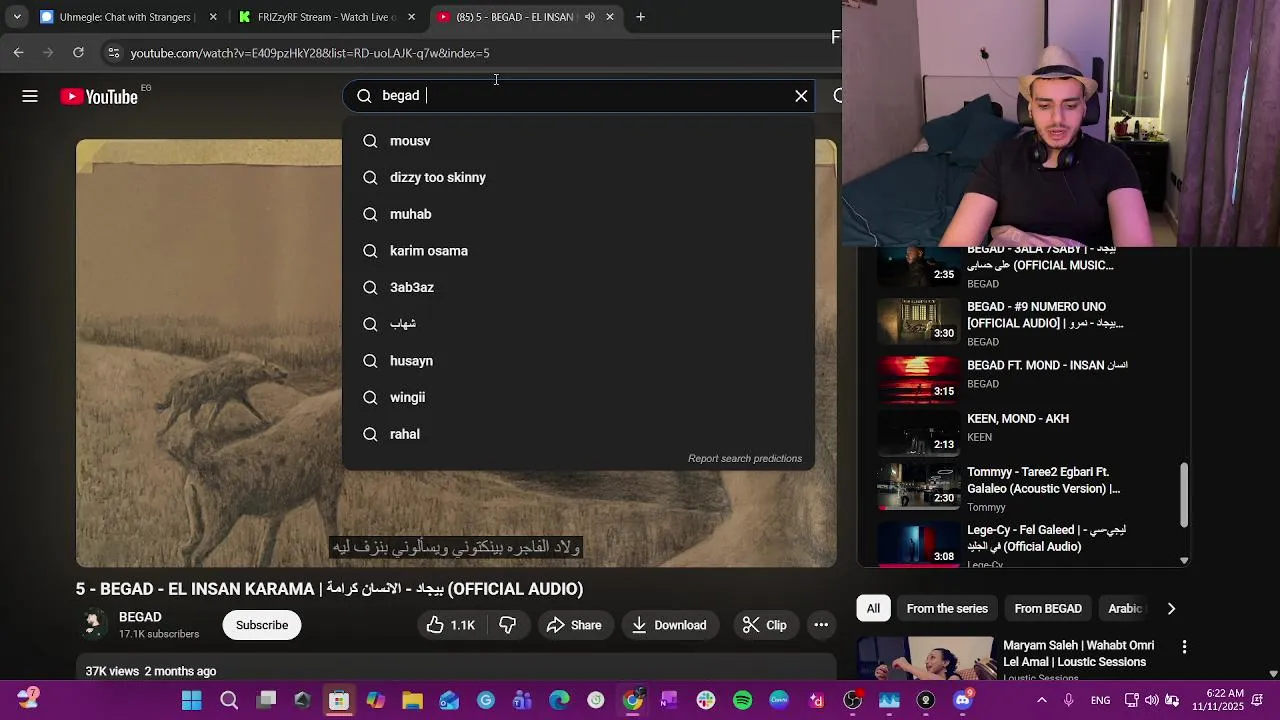Subscribe to the BEGAD channel
This screenshot has width=1280, height=720.
pyautogui.click(x=262, y=625)
